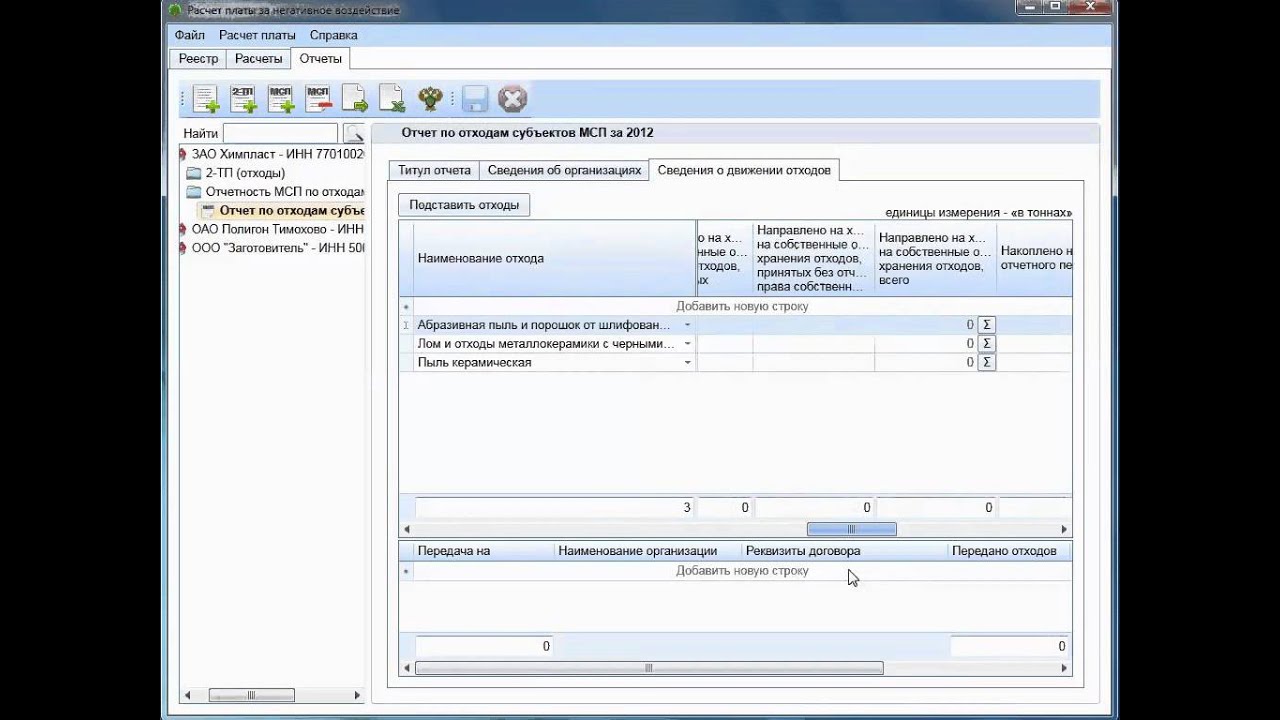Image resolution: width=1280 pixels, height=720 pixels.
Task: Switch to the Расчеты tab
Action: pos(258,59)
